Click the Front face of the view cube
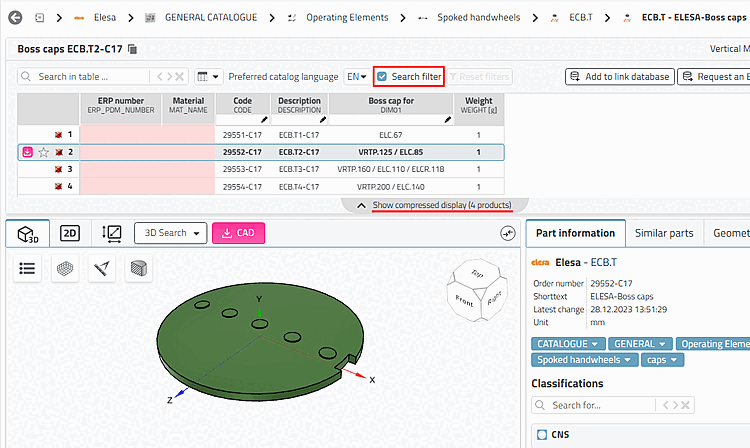750x448 pixels. 463,300
